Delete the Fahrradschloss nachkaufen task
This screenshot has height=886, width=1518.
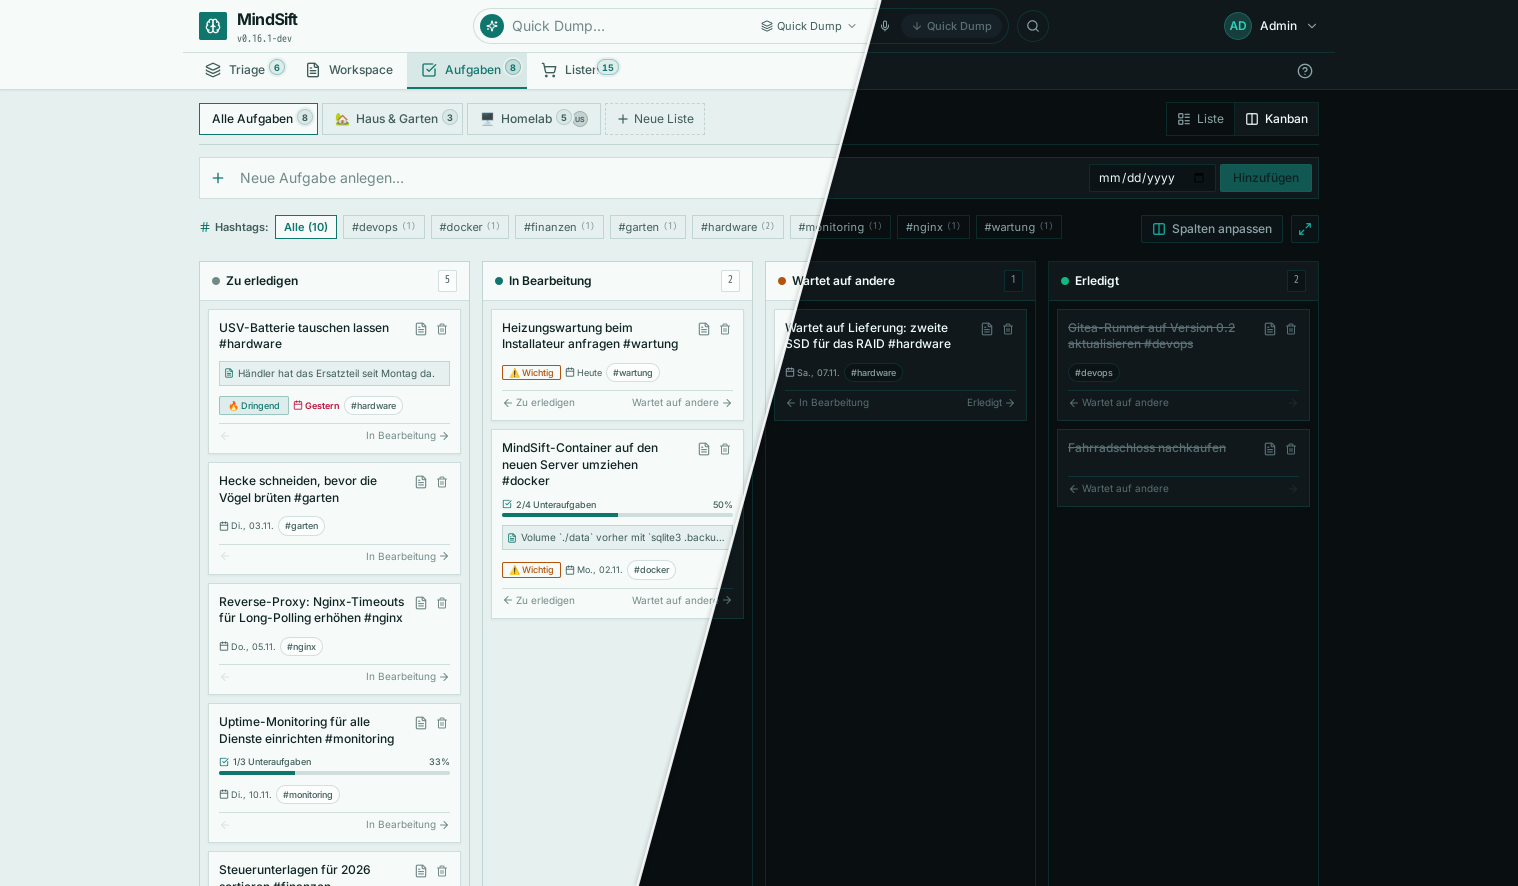point(1291,449)
